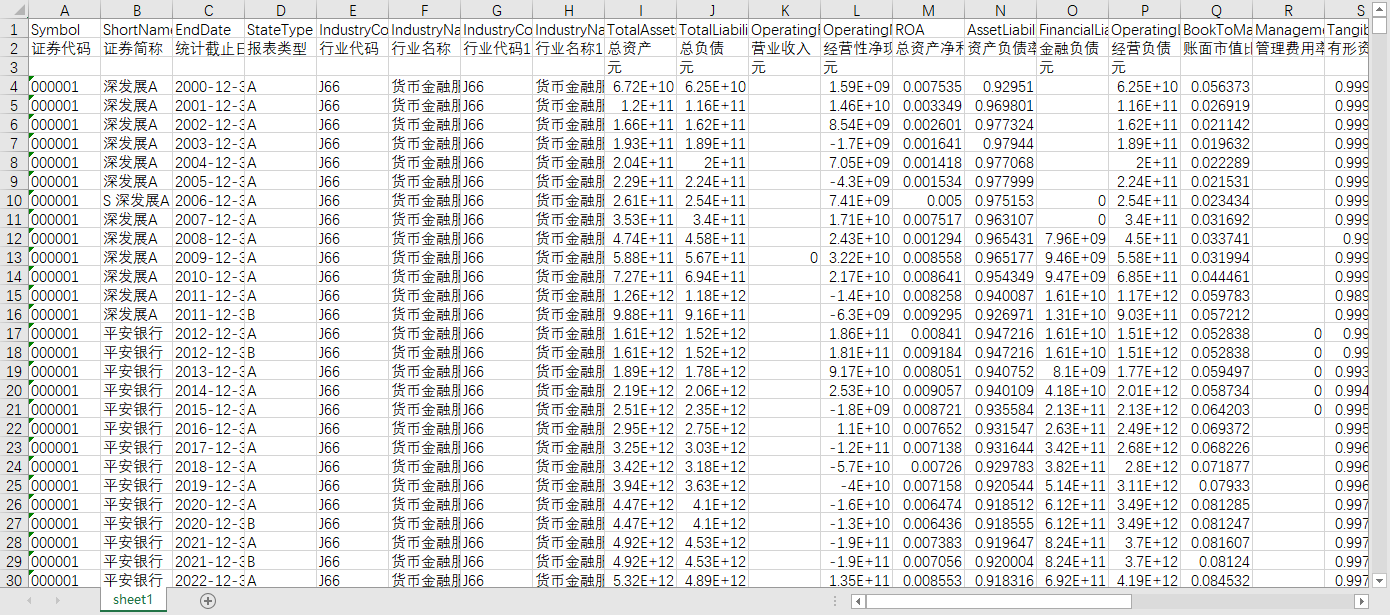Select the cell containing 0.00726
Image resolution: width=1390 pixels, height=615 pixels.
[x=928, y=466]
